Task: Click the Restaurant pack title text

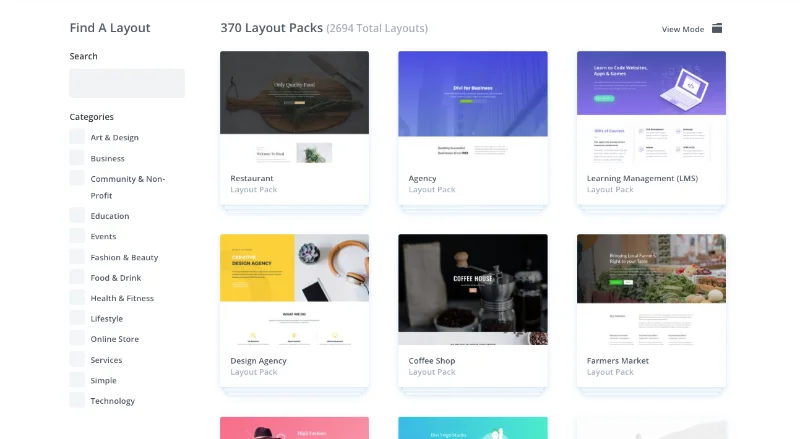Action: [x=252, y=178]
